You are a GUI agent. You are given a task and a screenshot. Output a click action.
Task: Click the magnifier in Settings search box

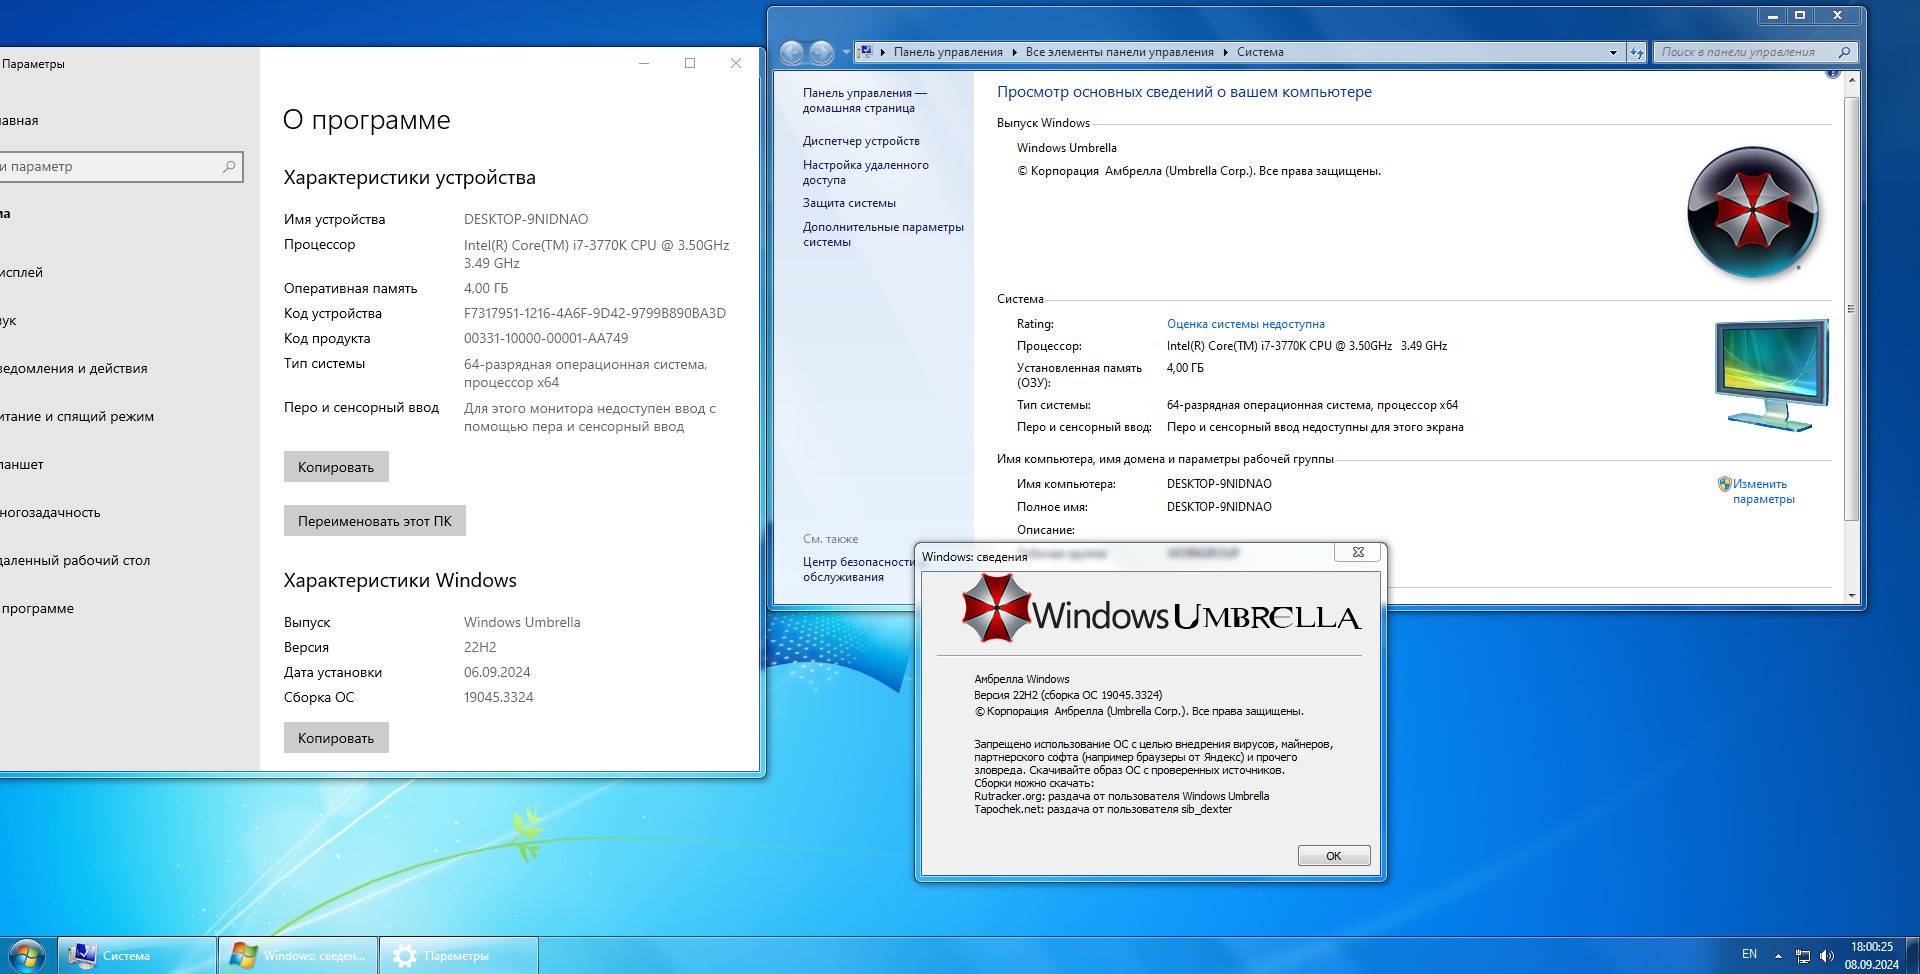click(229, 167)
